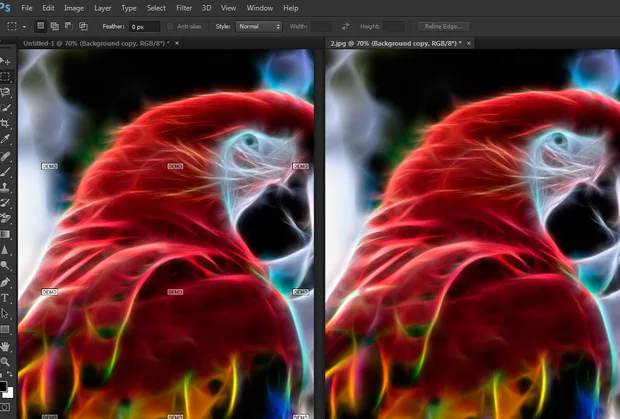Click the foreground color swatch

(x=4, y=385)
